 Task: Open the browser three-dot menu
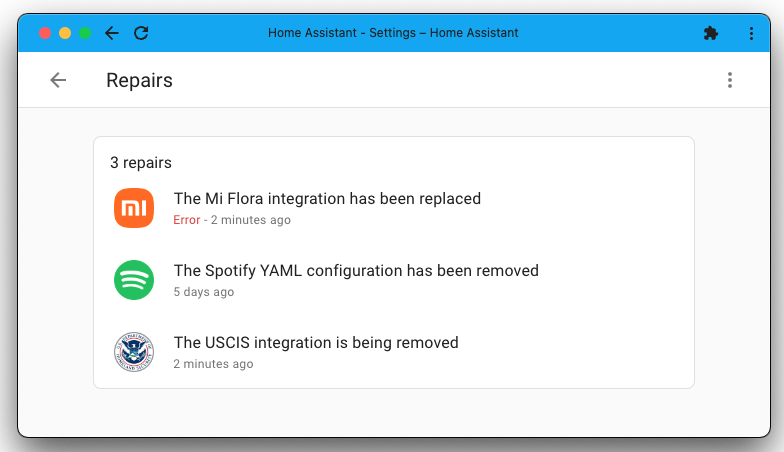pyautogui.click(x=751, y=33)
